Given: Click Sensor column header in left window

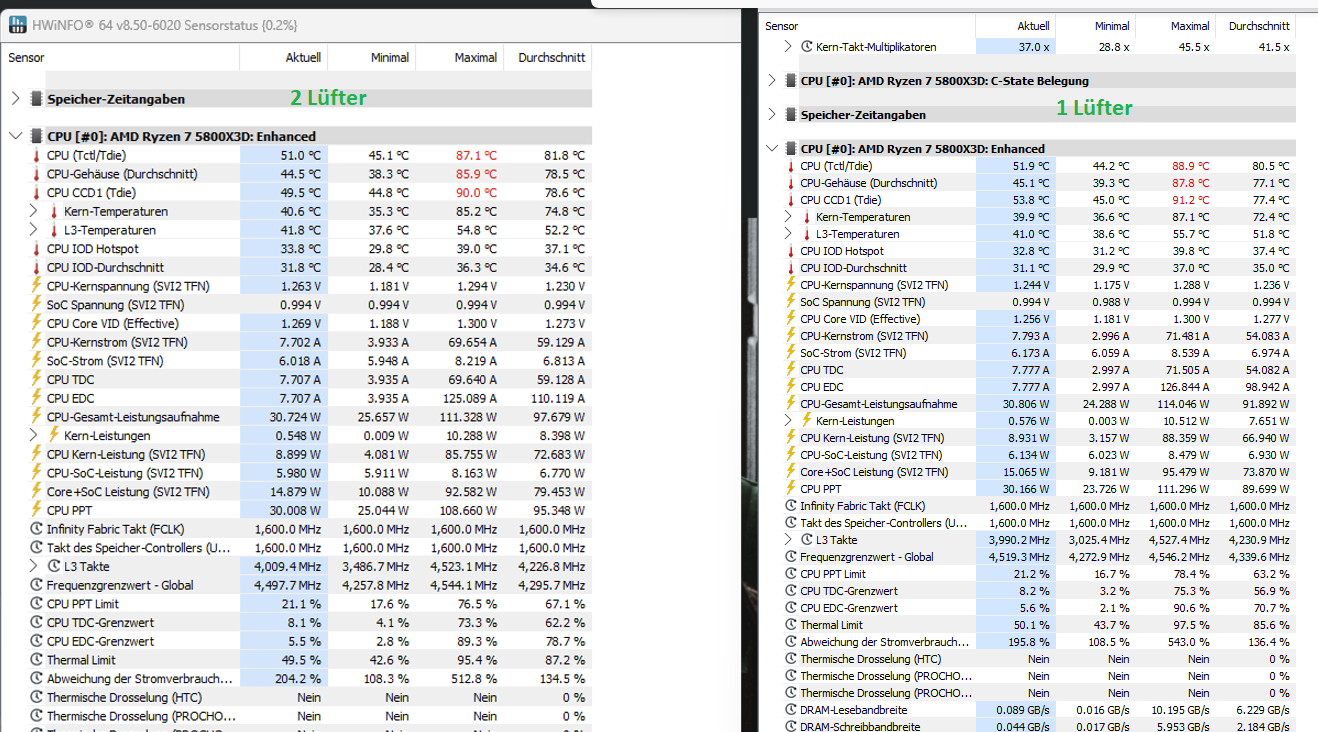Looking at the screenshot, I should pos(26,58).
